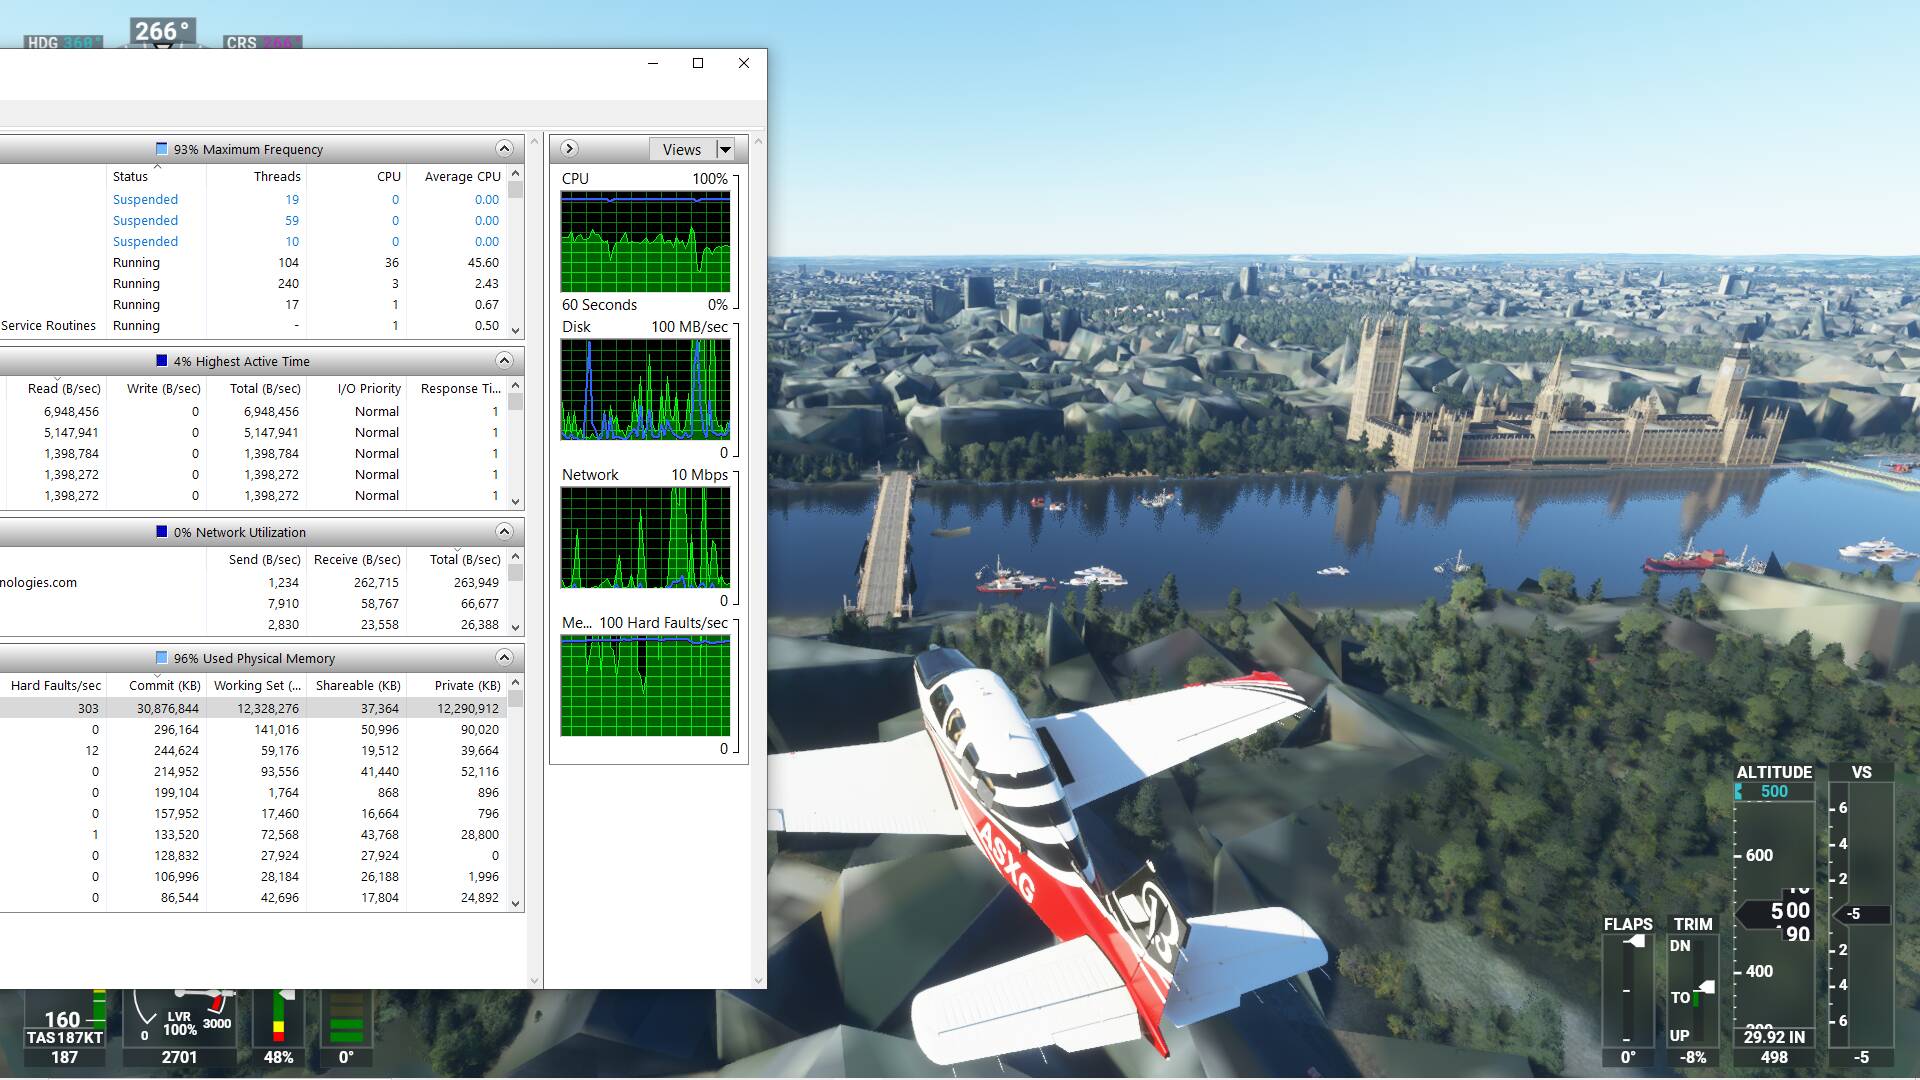Sort by the Average CPU column header
1920x1080 pixels.
pyautogui.click(x=456, y=176)
